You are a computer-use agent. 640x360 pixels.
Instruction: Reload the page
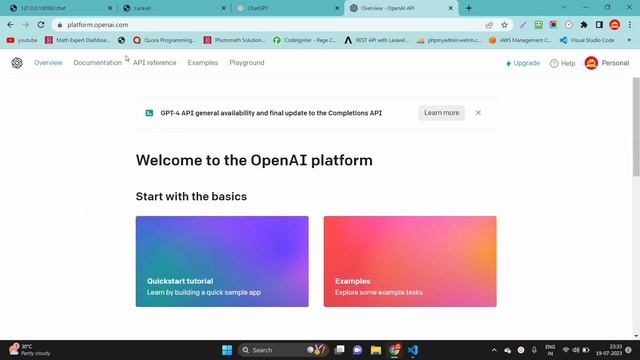click(41, 25)
